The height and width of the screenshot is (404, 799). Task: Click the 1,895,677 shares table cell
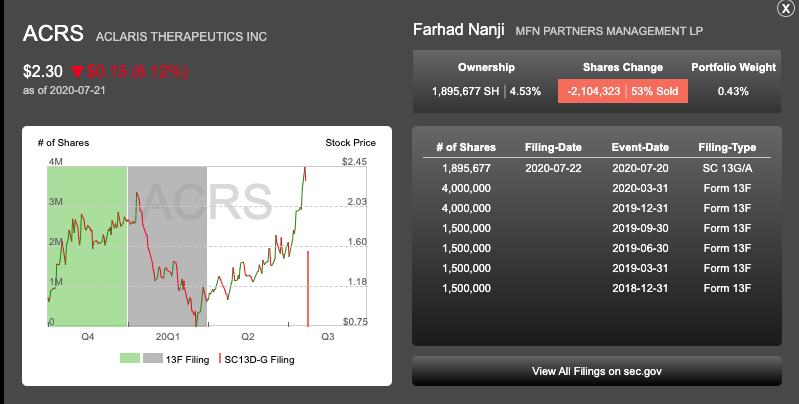click(x=466, y=168)
